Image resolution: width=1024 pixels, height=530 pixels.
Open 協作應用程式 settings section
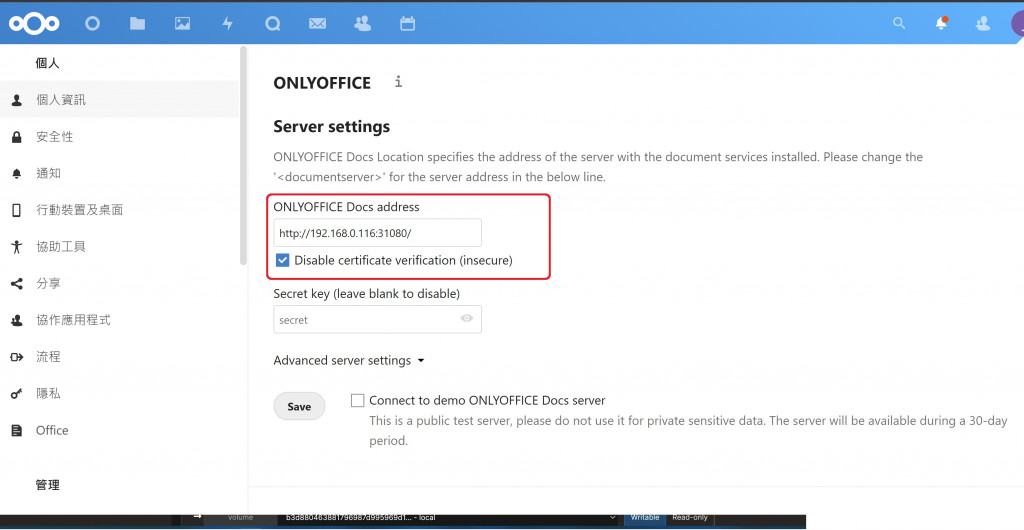click(x=120, y=320)
